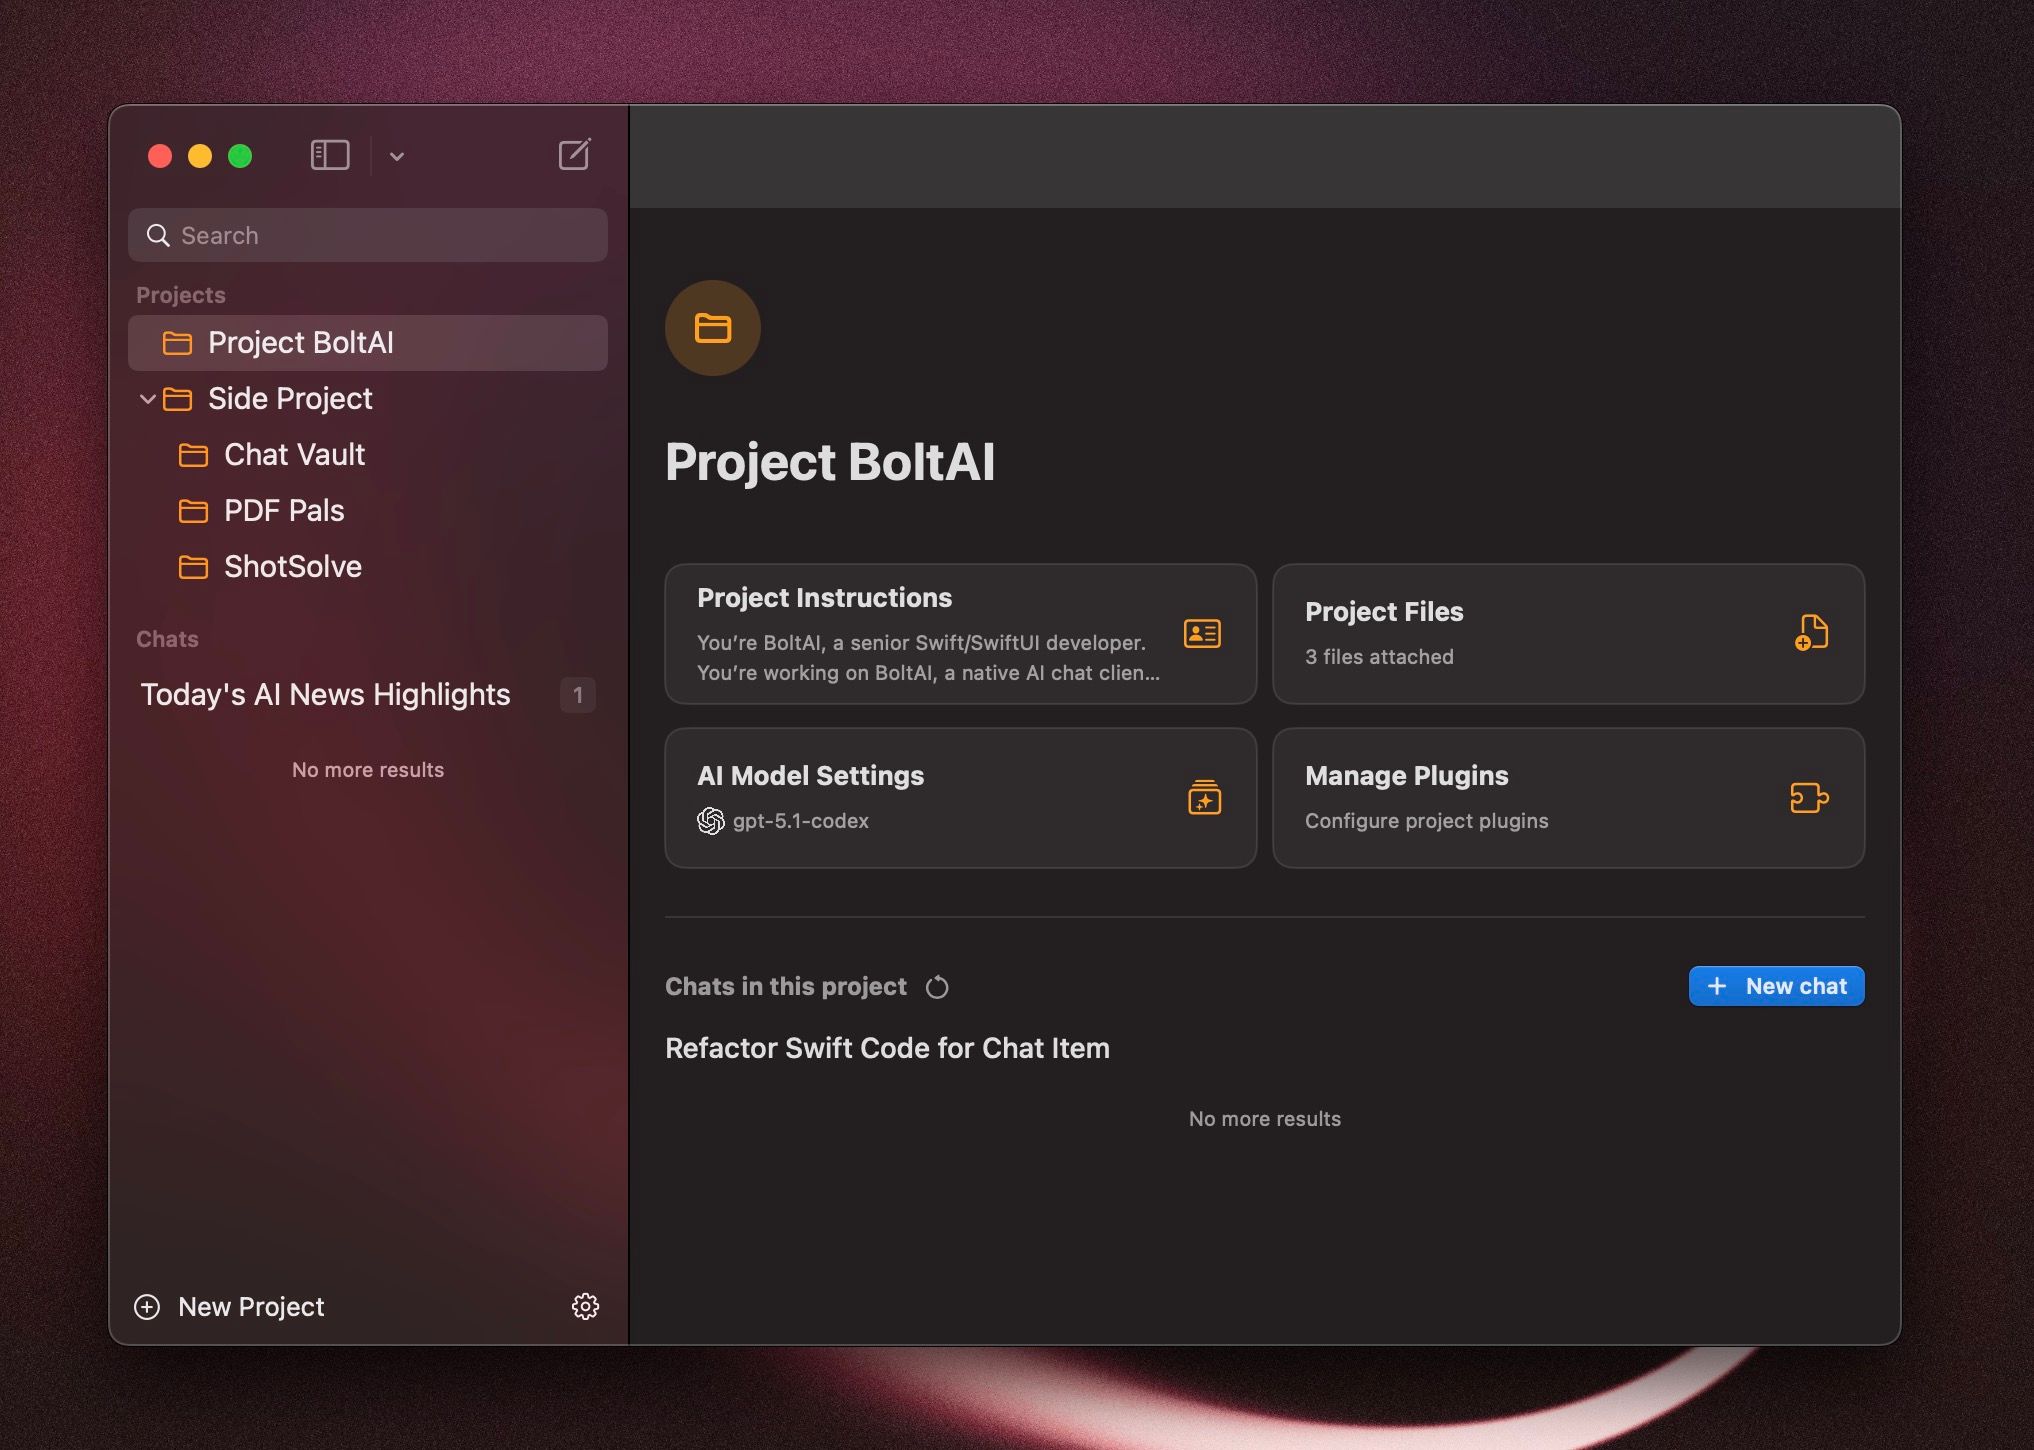The height and width of the screenshot is (1450, 2034).
Task: Open Refactor Swift Code for Chat Item
Action: [887, 1048]
